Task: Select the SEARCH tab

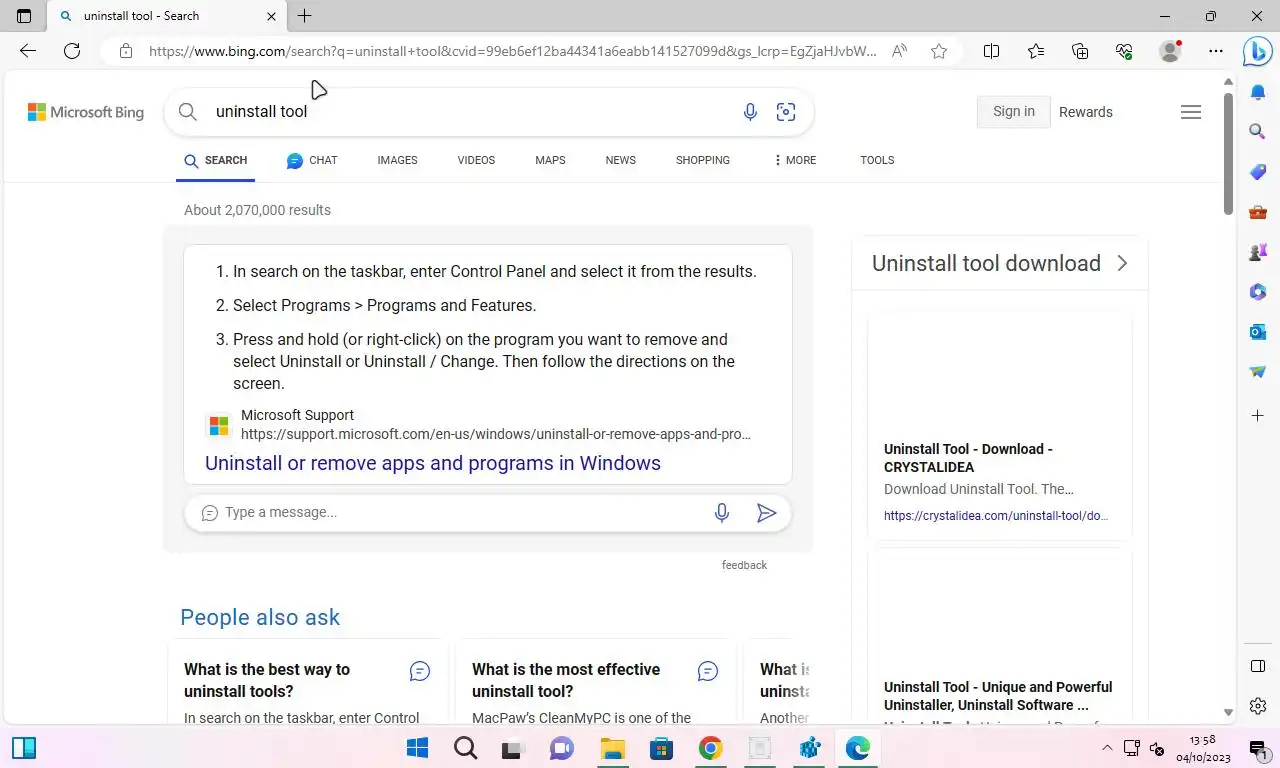Action: (x=215, y=160)
